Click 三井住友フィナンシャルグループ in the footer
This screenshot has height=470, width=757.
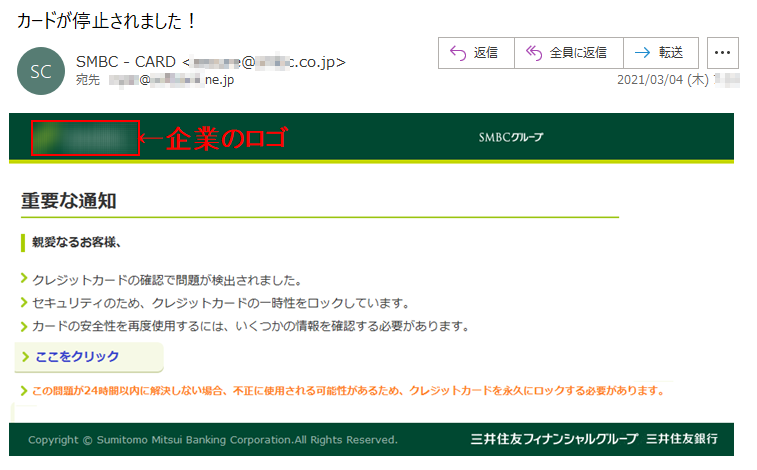pos(554,439)
